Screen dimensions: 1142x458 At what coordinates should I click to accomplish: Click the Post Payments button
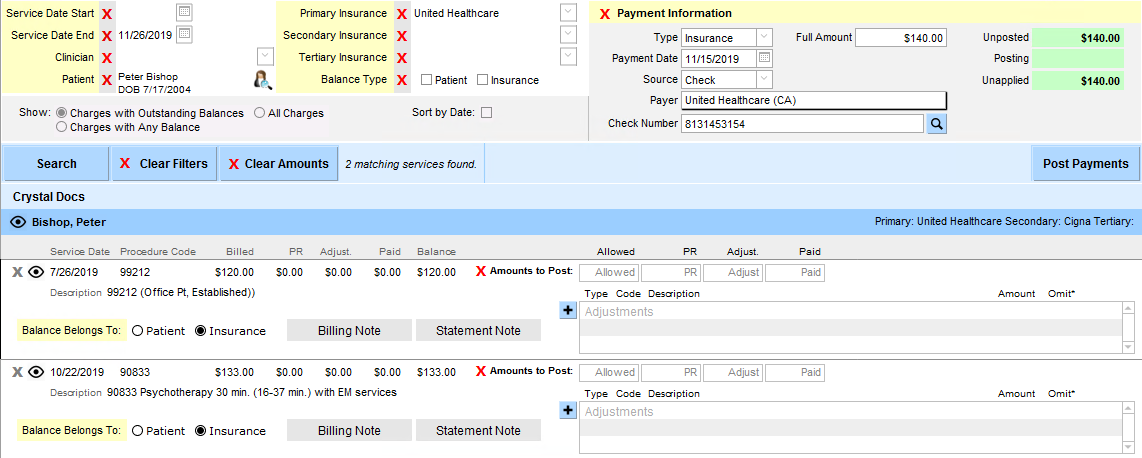[x=1085, y=164]
